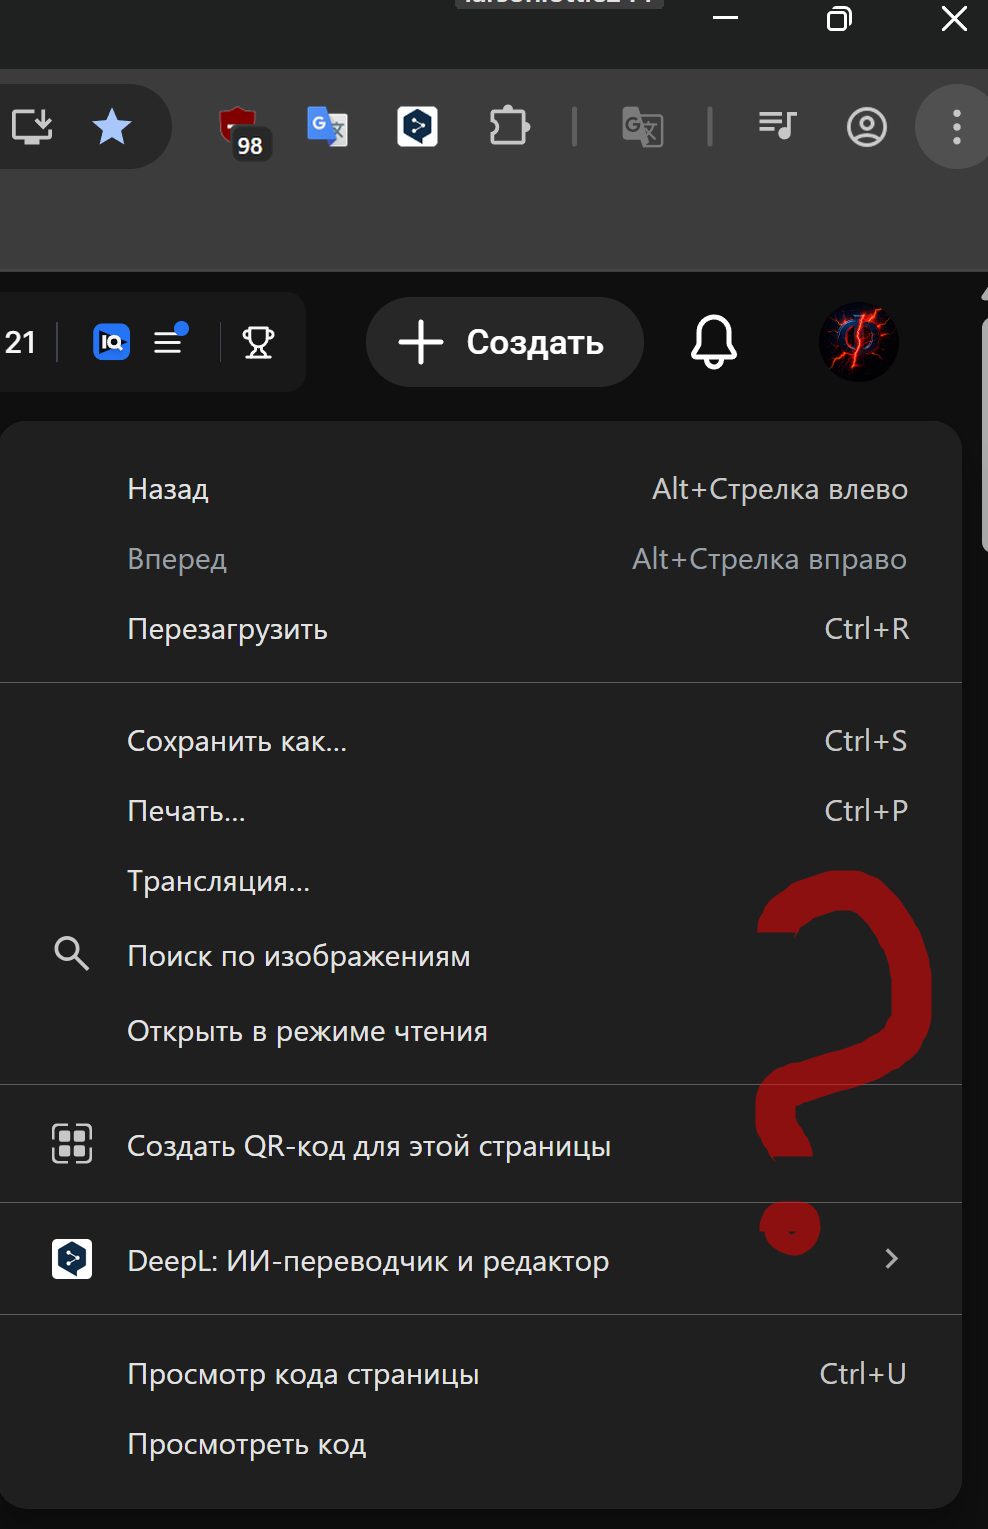Expand the DeepL submenu arrow

tap(891, 1259)
